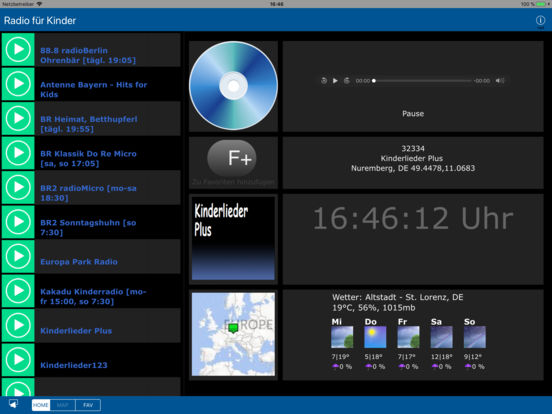Select Europa Park Radio title
This screenshot has height=414, width=552.
[79, 262]
